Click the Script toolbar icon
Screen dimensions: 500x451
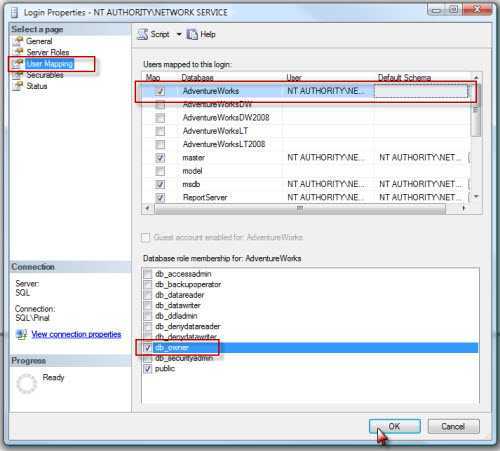[x=143, y=34]
